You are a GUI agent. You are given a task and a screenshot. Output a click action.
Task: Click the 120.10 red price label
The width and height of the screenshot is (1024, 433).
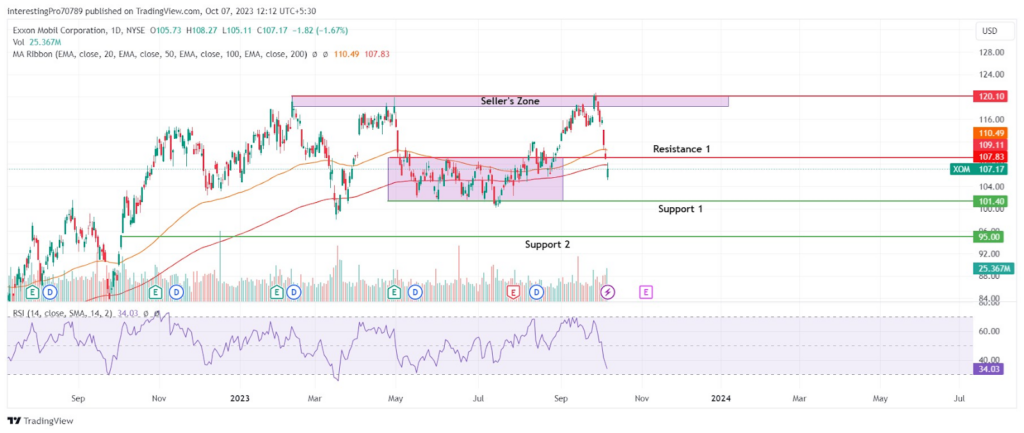[991, 96]
